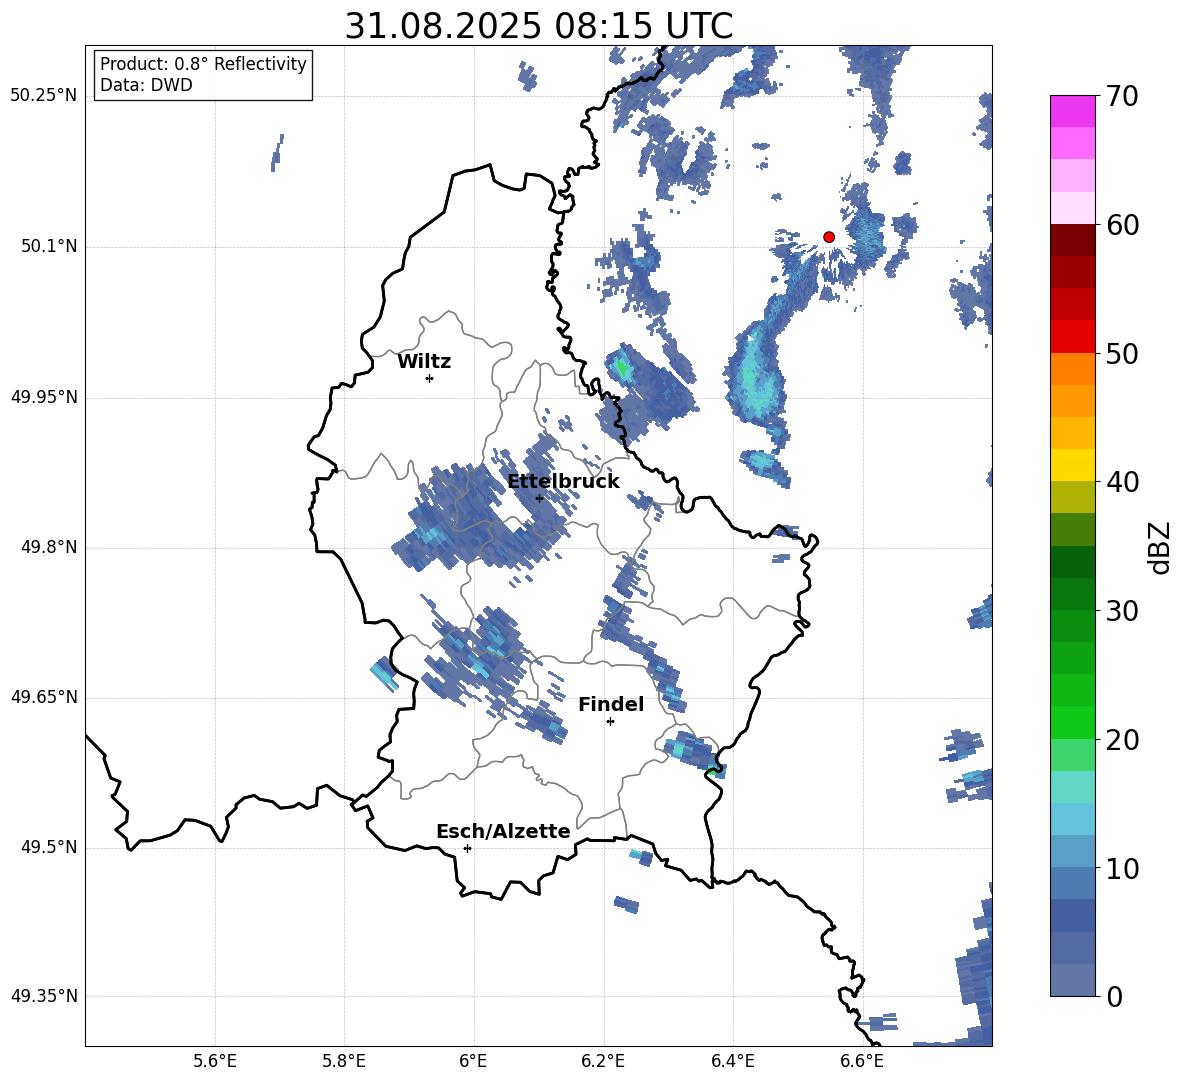Viewport: 1184px width, 1081px height.
Task: Click the colorbar value 20
Action: pyautogui.click(x=1122, y=740)
